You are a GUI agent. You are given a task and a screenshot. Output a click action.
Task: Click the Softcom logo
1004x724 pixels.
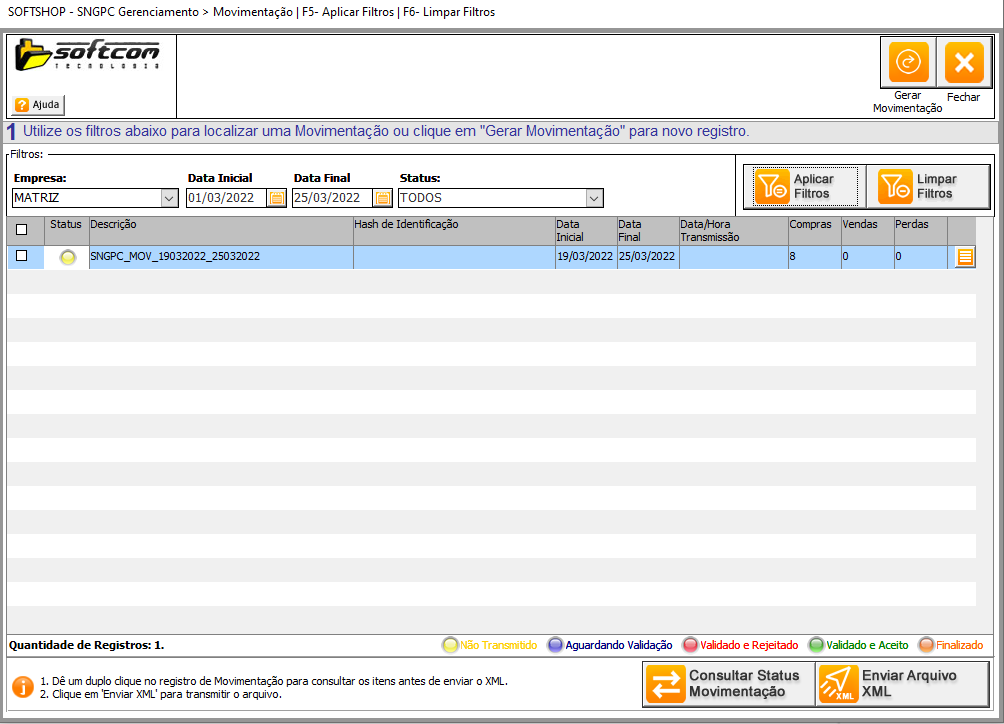click(x=88, y=56)
